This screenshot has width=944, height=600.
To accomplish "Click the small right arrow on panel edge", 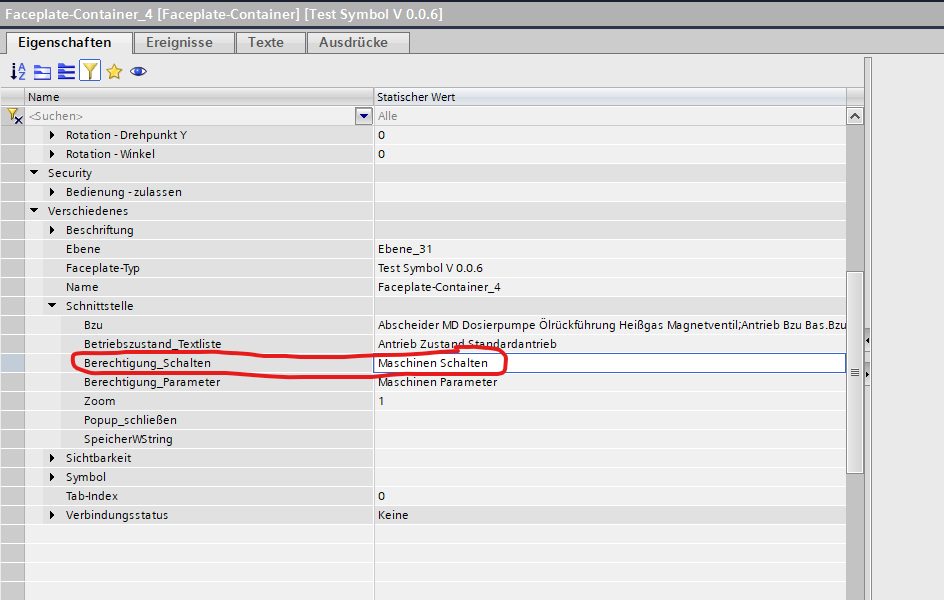I will coord(868,374).
